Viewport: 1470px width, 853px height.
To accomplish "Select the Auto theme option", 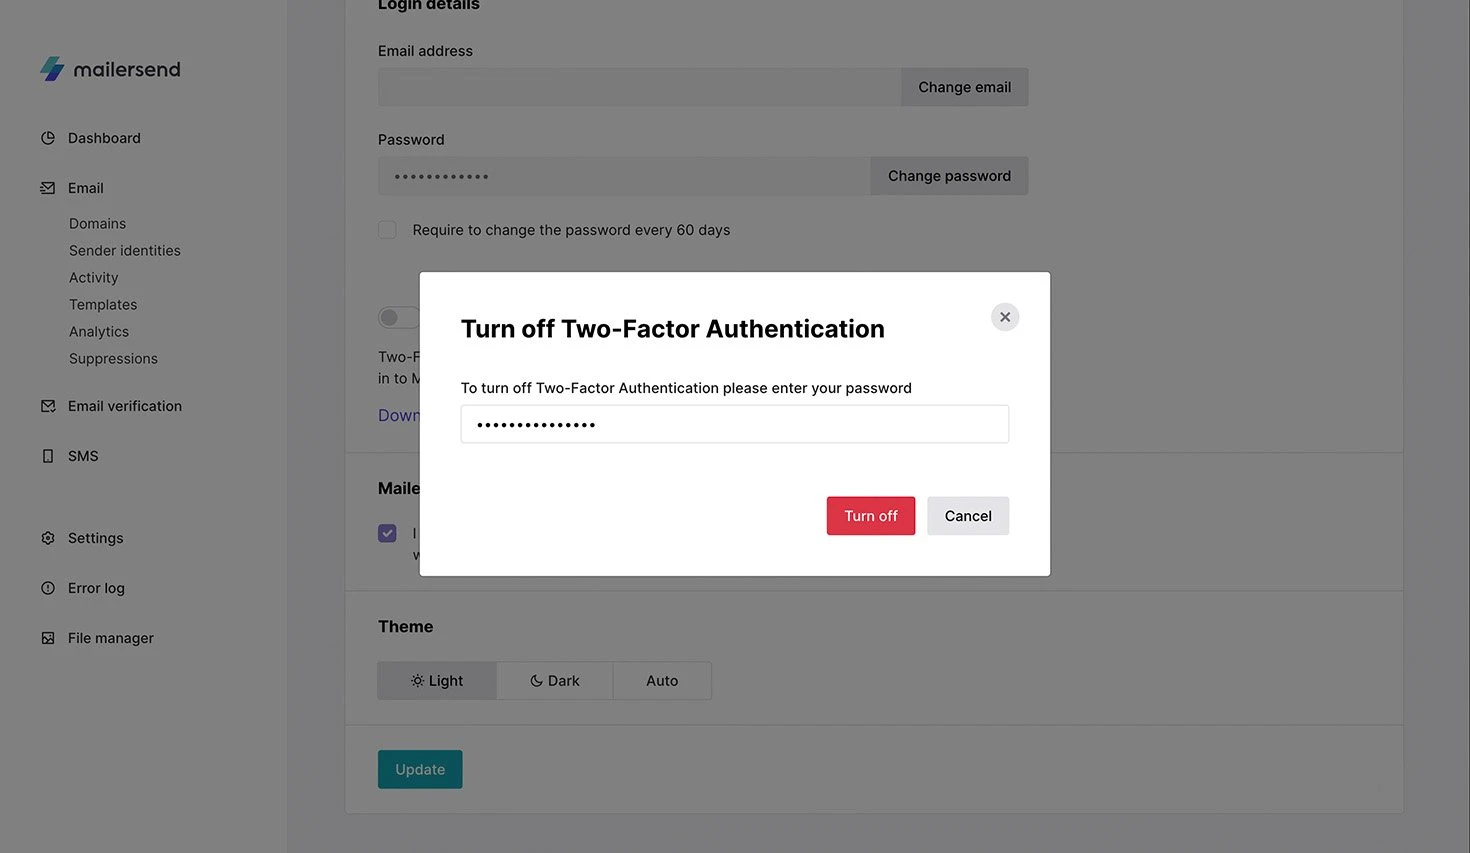I will tap(662, 681).
